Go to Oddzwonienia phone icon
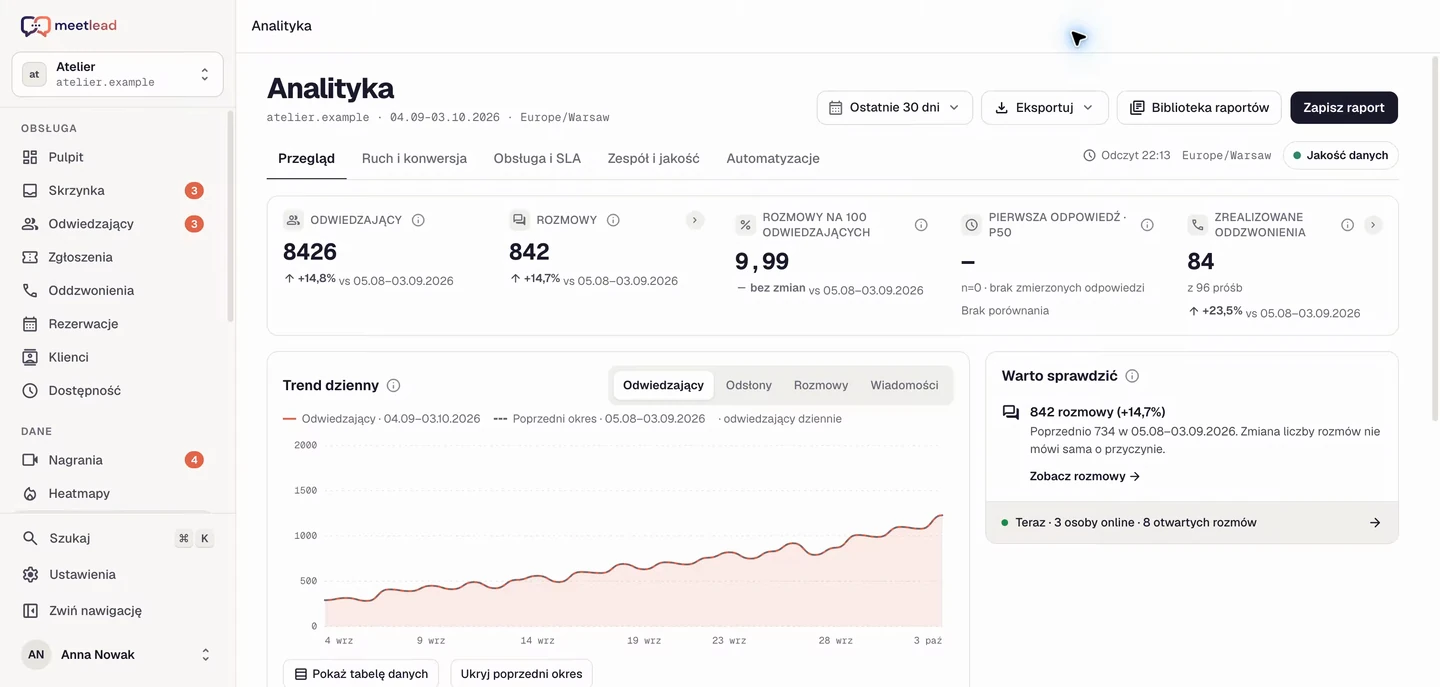 click(30, 290)
